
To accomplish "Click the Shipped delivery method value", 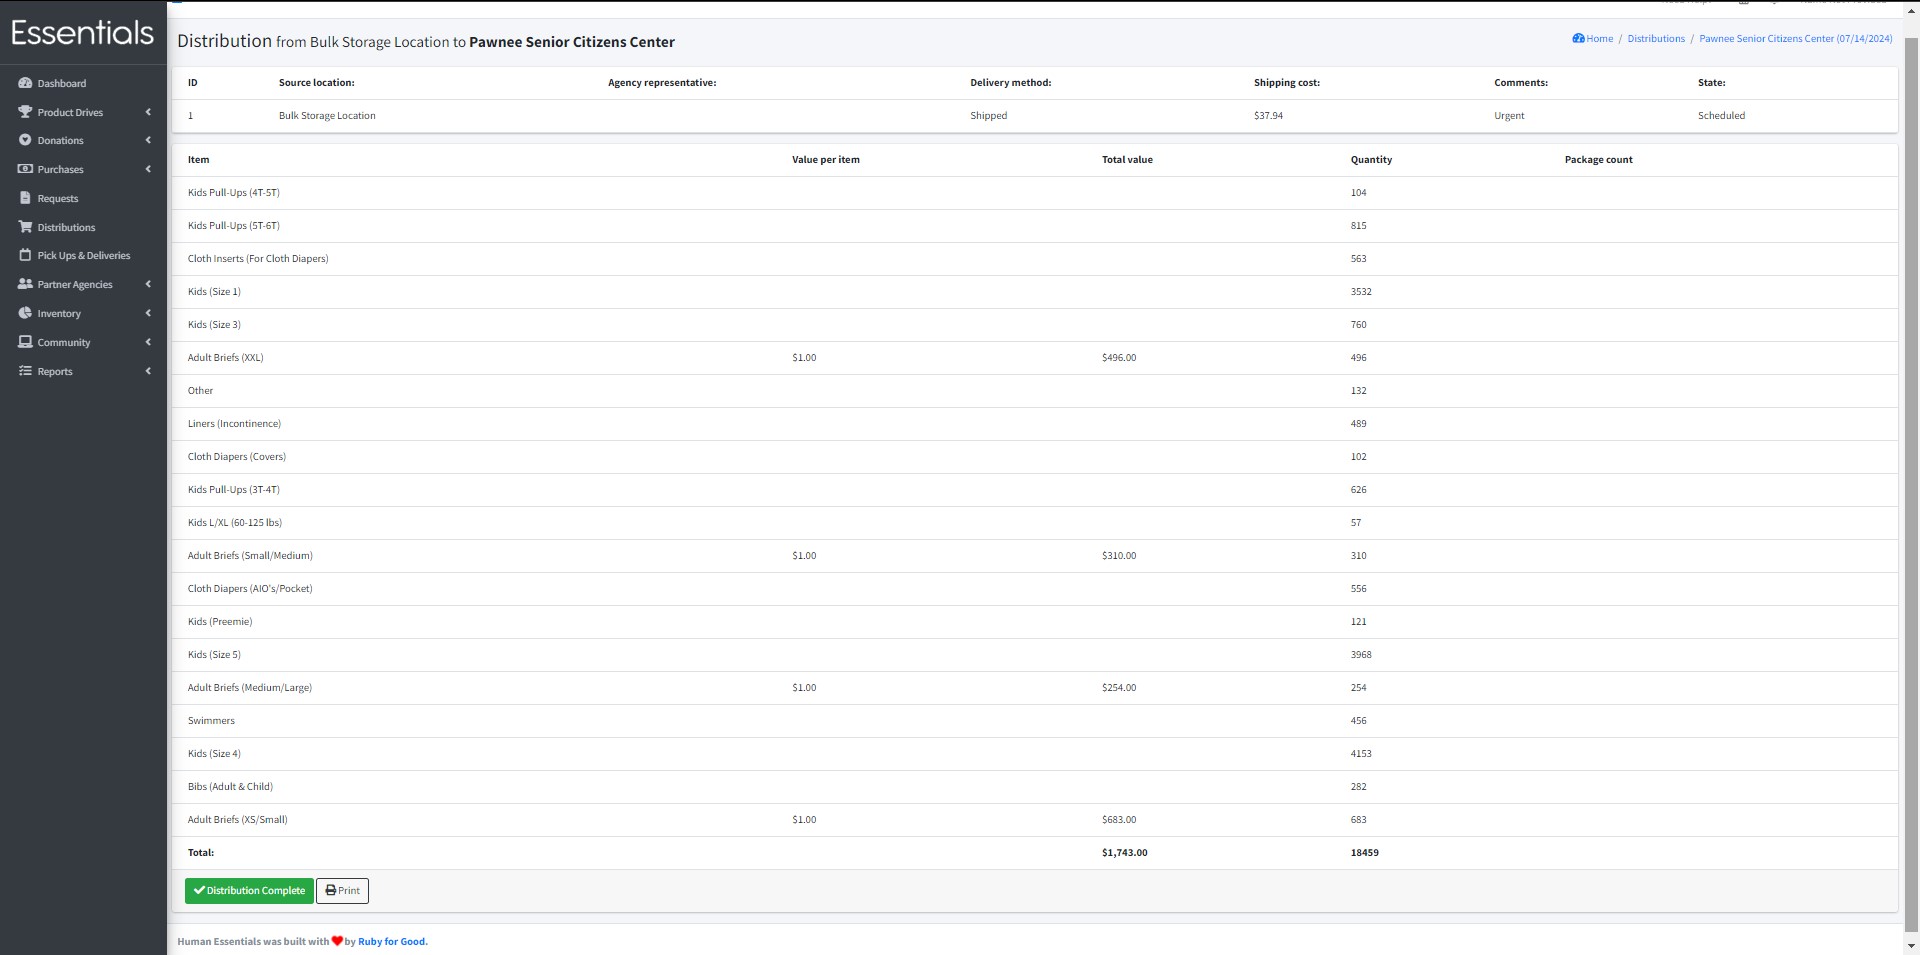I will pyautogui.click(x=988, y=115).
